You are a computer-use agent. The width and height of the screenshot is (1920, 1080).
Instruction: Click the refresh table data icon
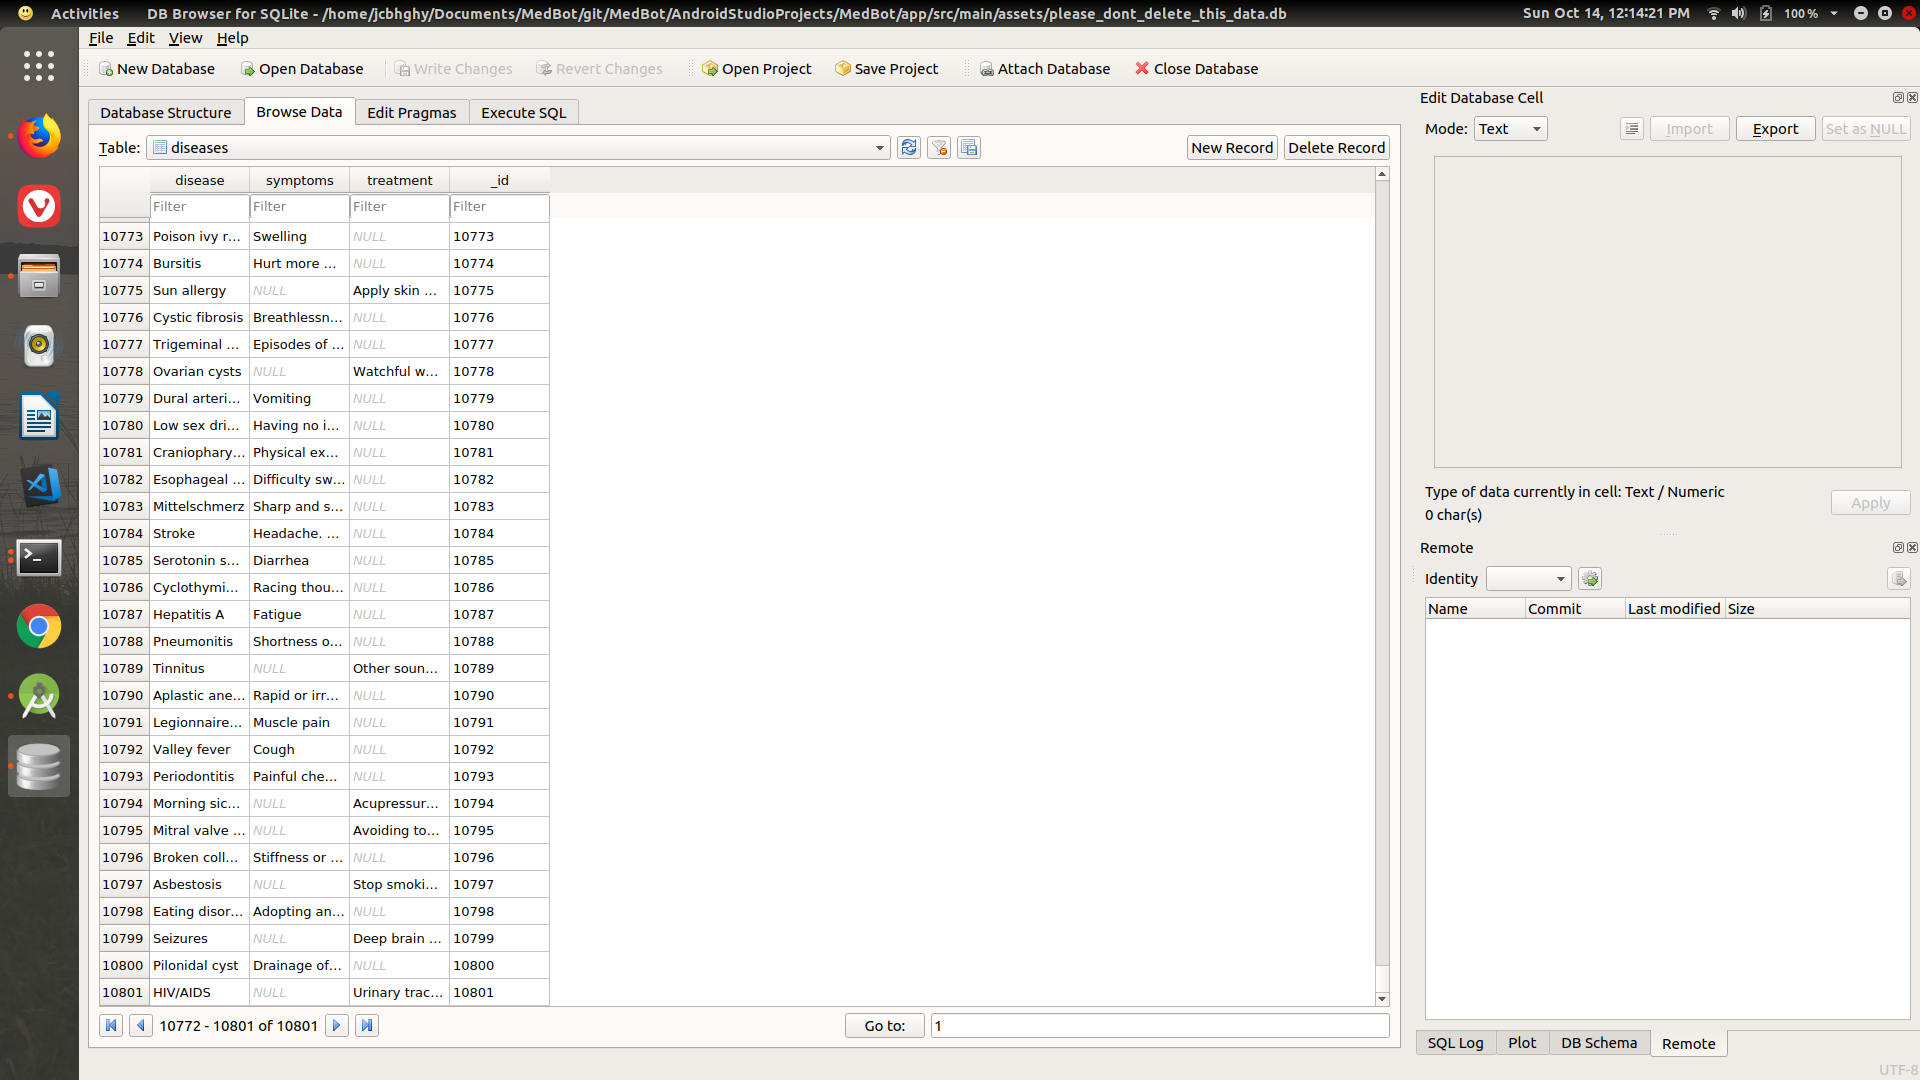coord(908,148)
